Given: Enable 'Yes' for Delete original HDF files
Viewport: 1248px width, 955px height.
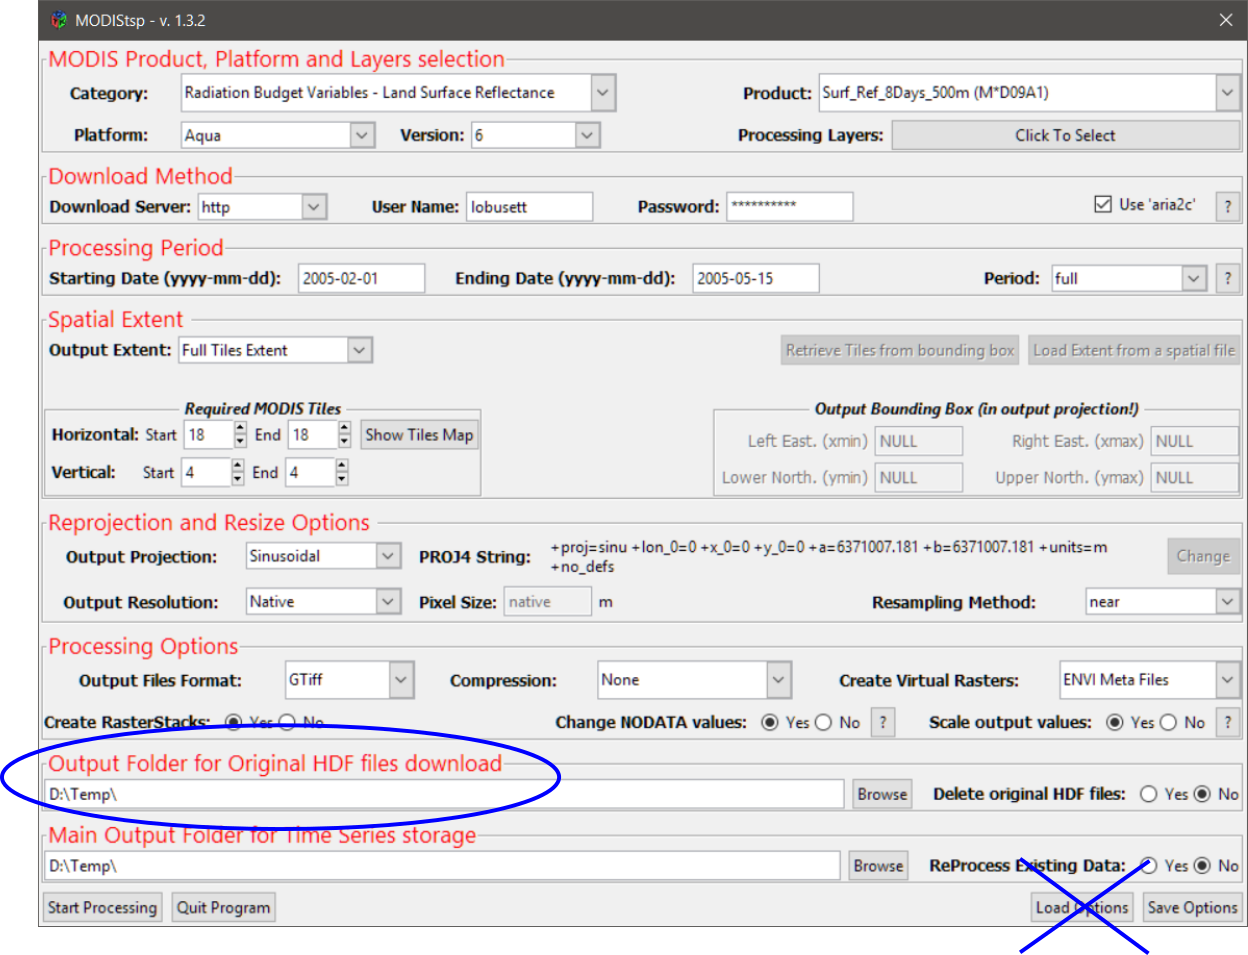Looking at the screenshot, I should tap(1147, 793).
